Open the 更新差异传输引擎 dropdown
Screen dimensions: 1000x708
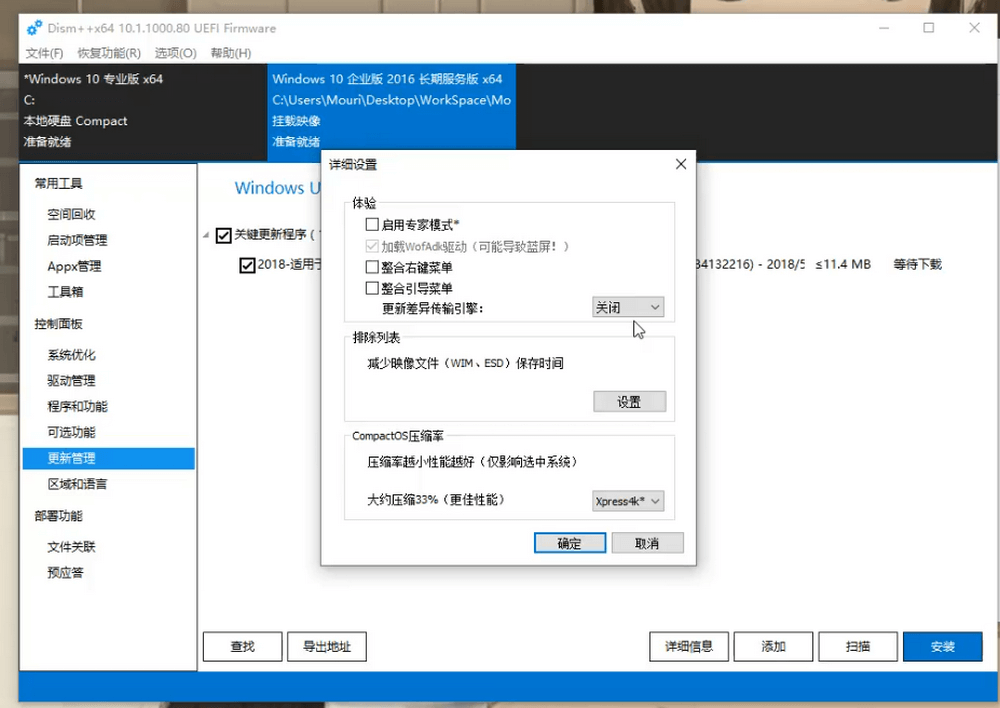point(628,307)
